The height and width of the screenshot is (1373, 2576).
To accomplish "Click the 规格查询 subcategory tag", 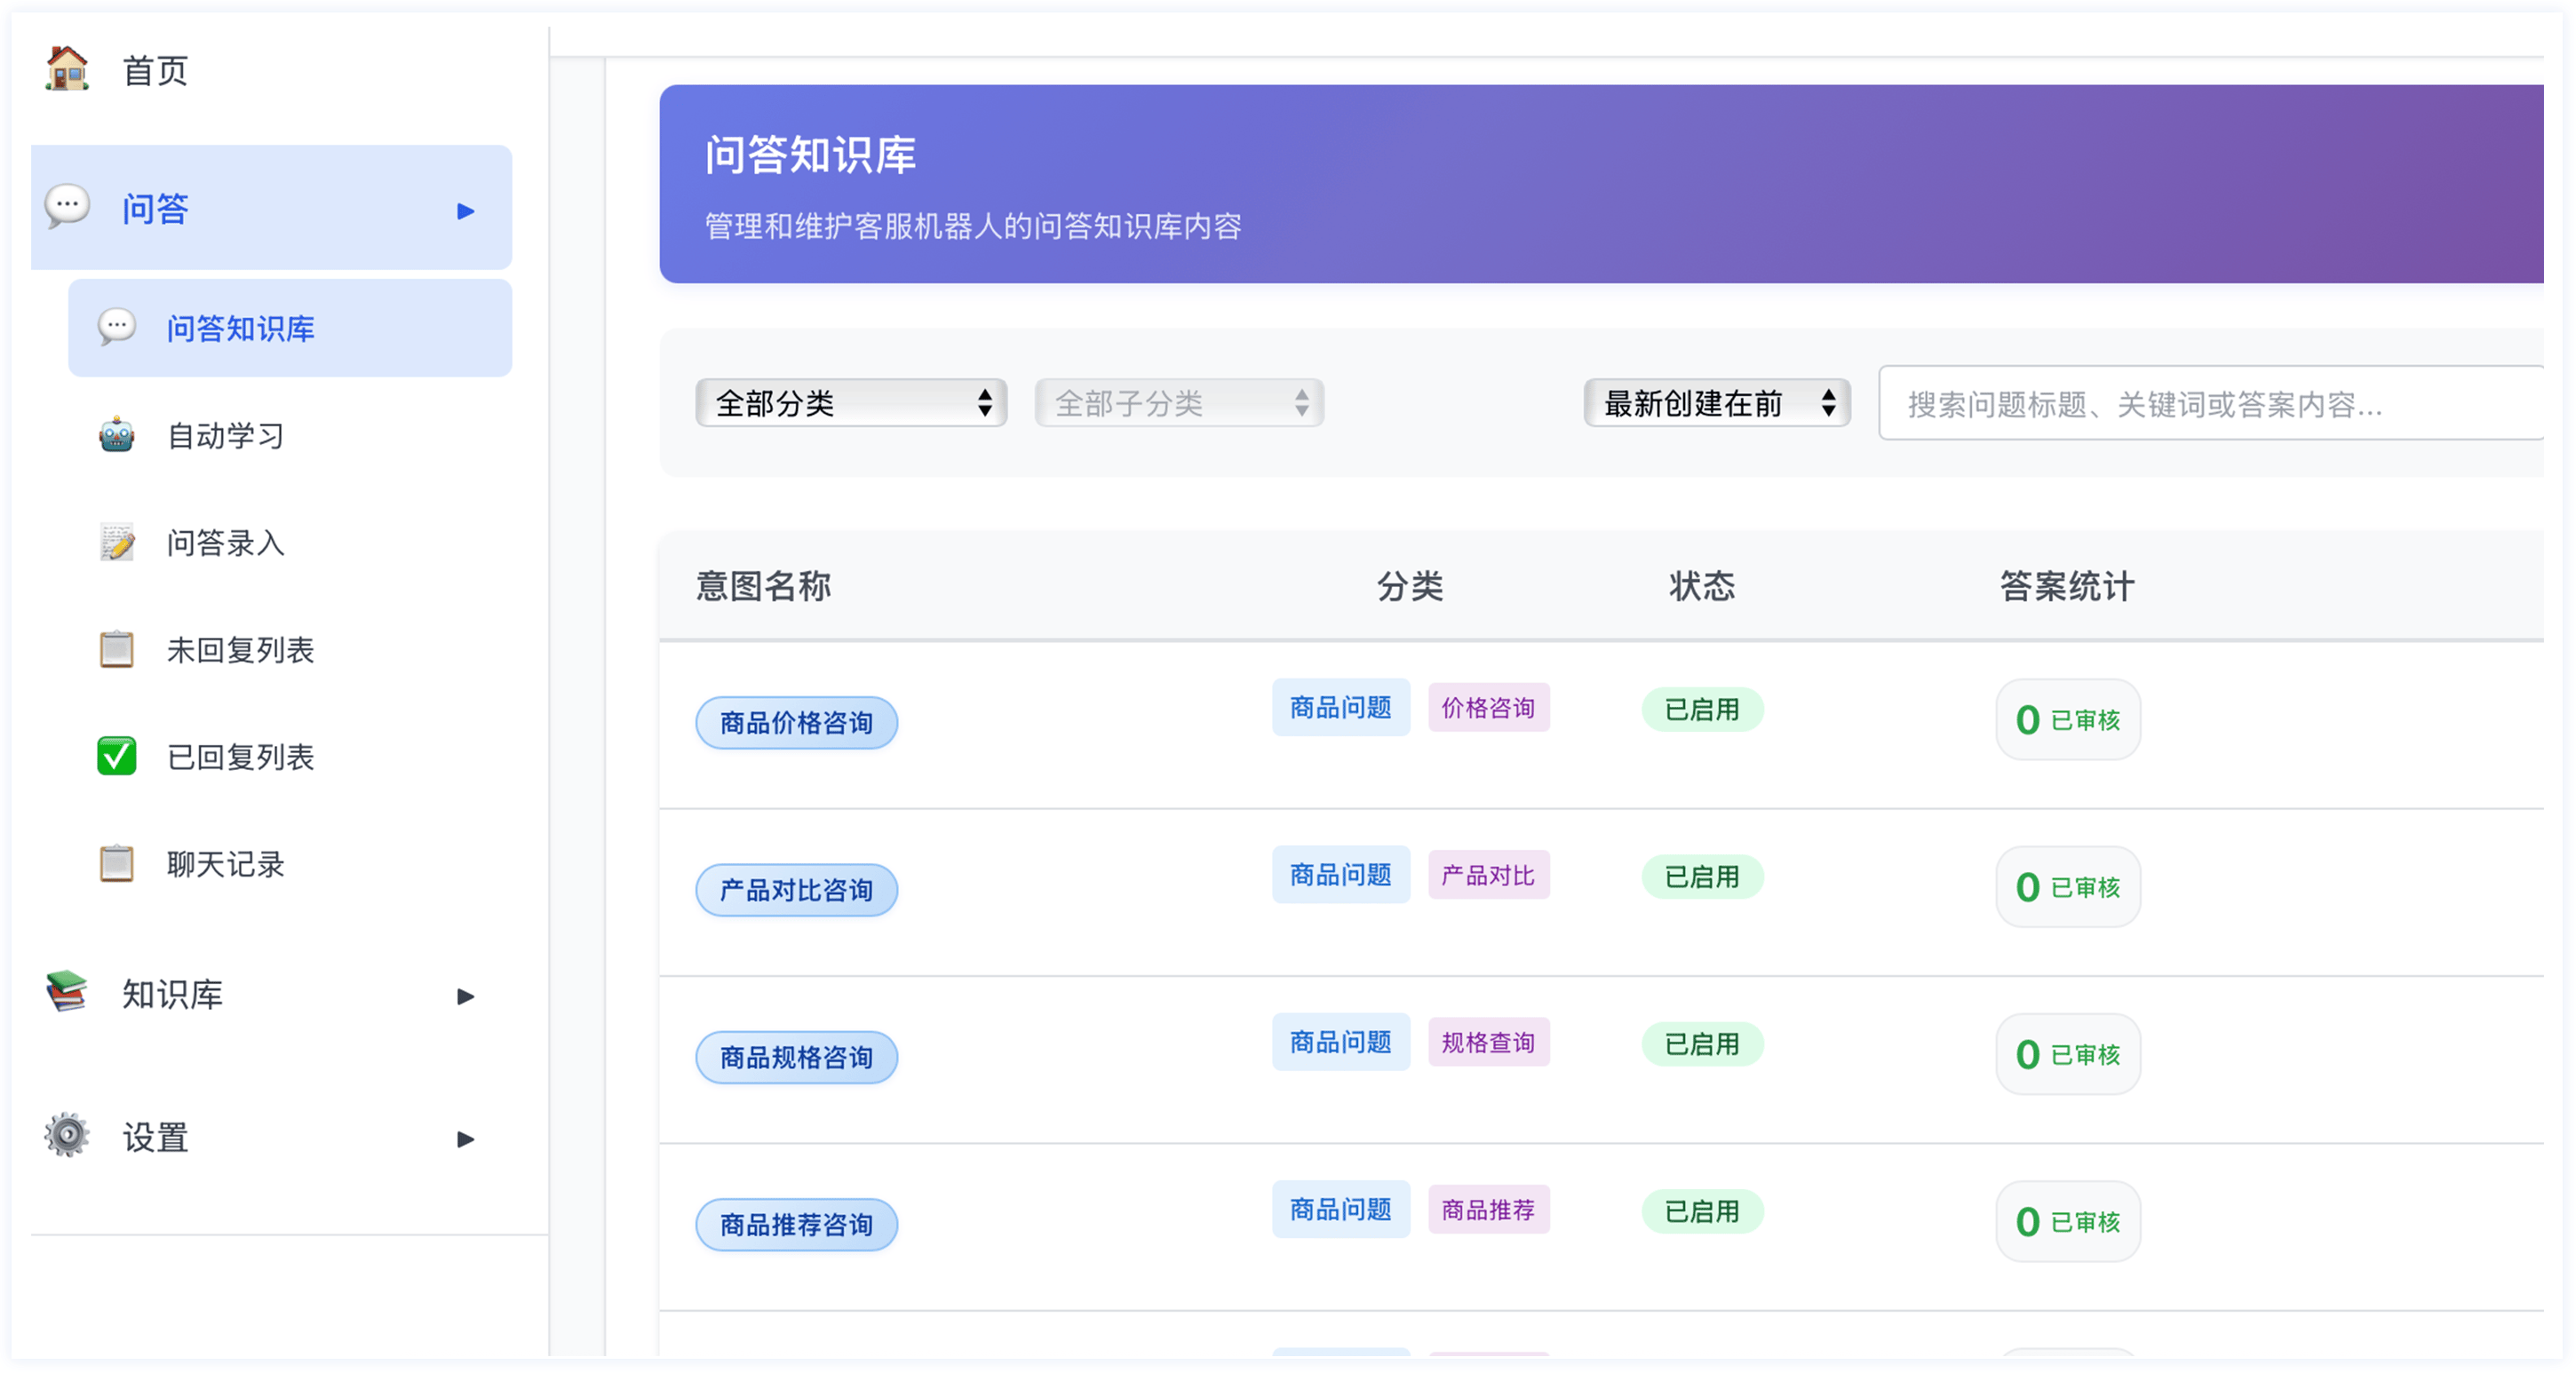I will coord(1488,1042).
